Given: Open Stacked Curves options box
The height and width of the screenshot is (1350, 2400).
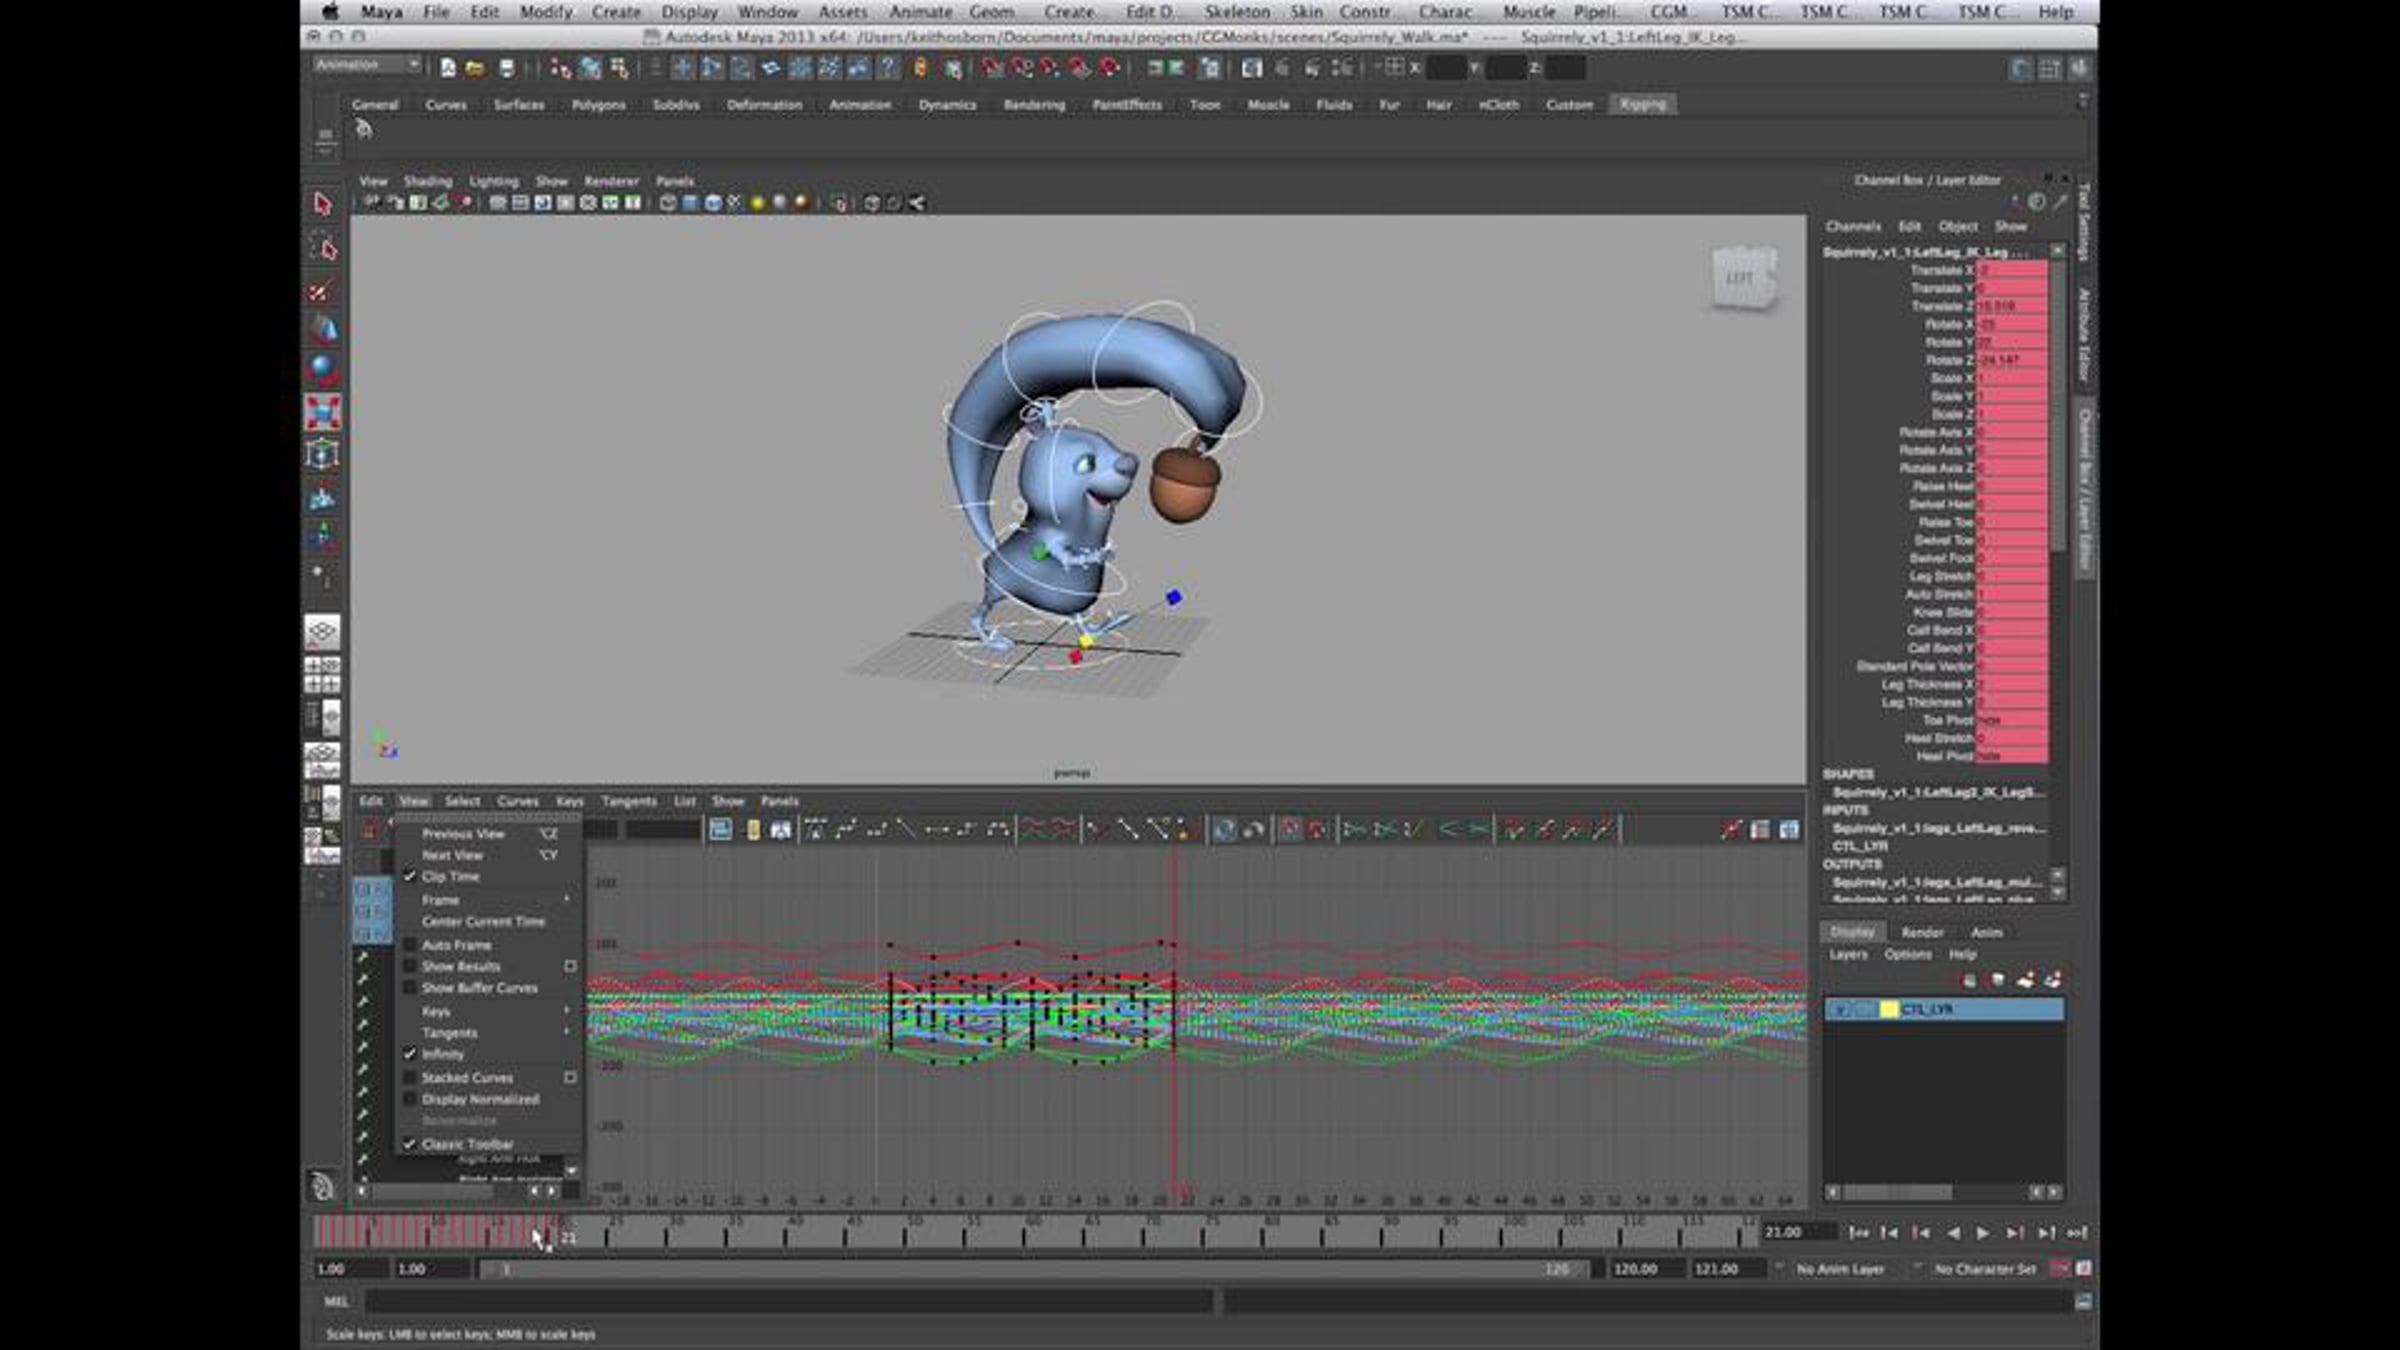Looking at the screenshot, I should 570,1077.
